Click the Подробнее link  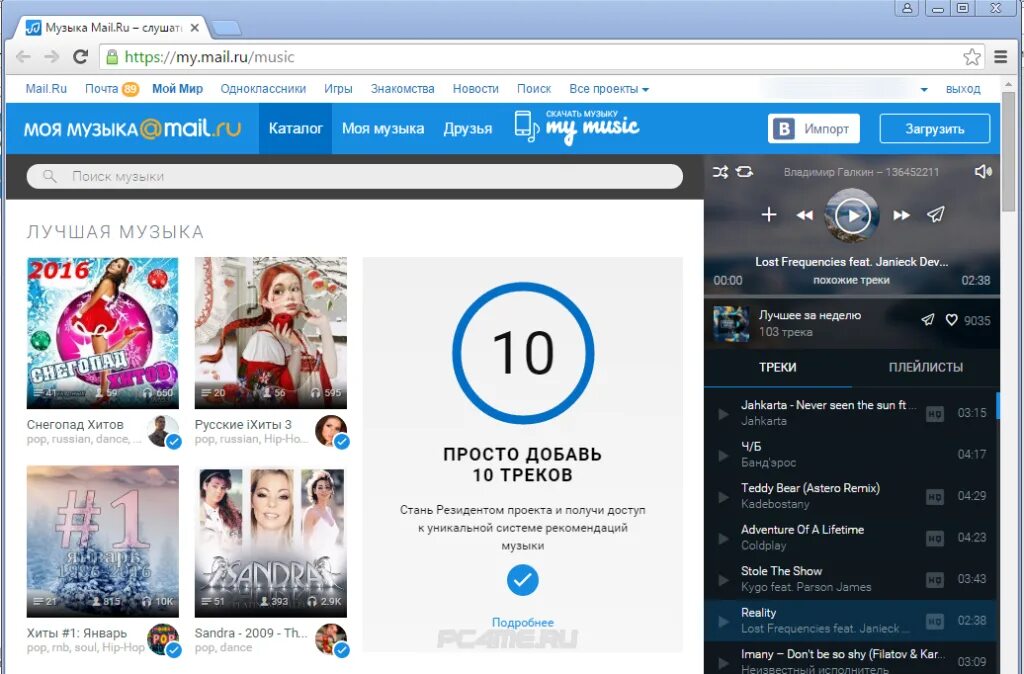pos(522,622)
